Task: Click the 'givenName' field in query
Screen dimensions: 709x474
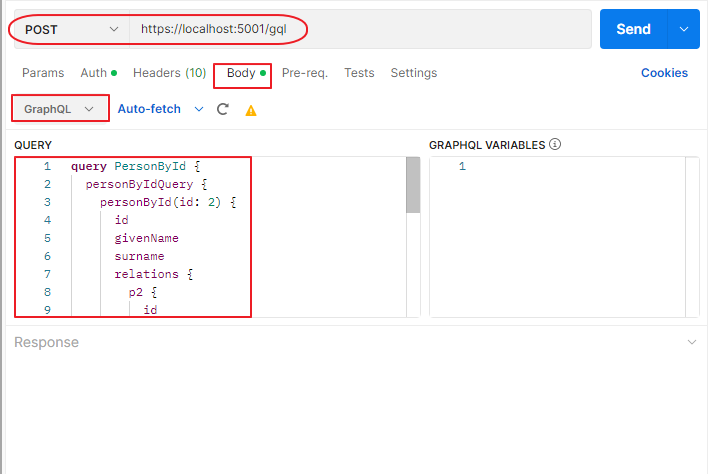Action: coord(147,238)
